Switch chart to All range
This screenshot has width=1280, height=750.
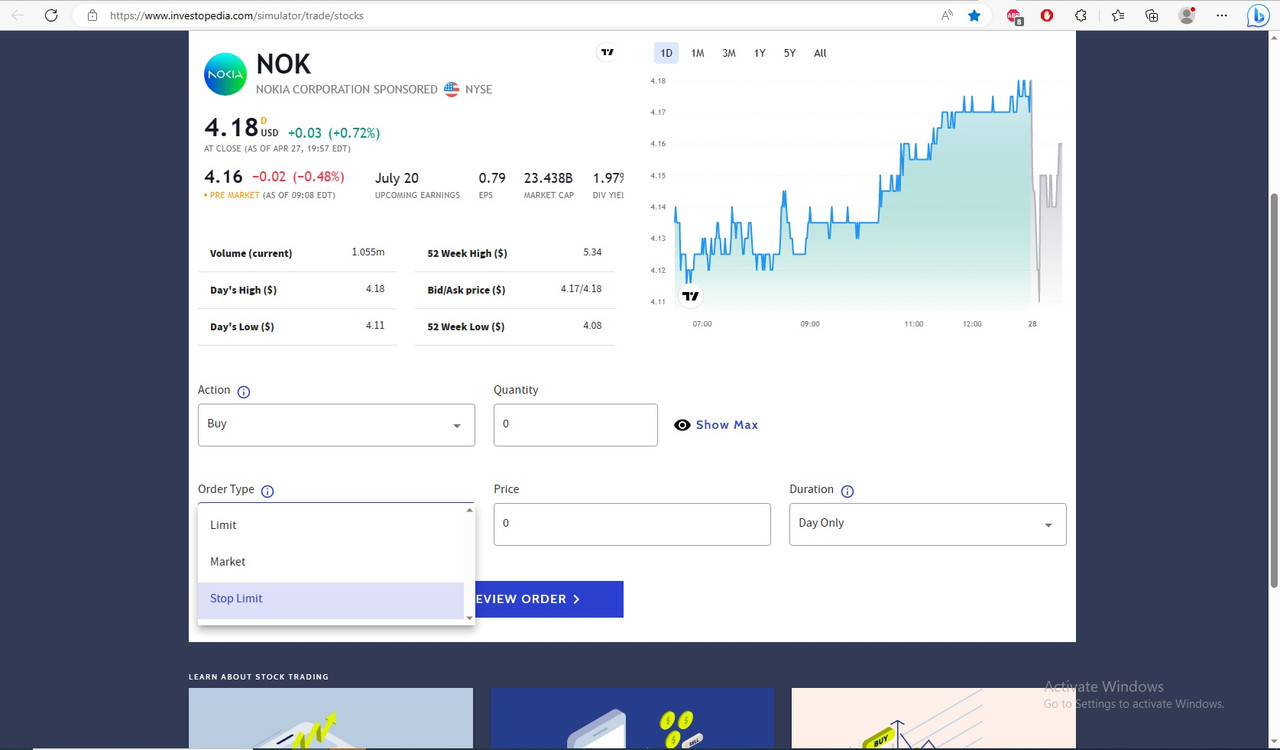(x=820, y=53)
